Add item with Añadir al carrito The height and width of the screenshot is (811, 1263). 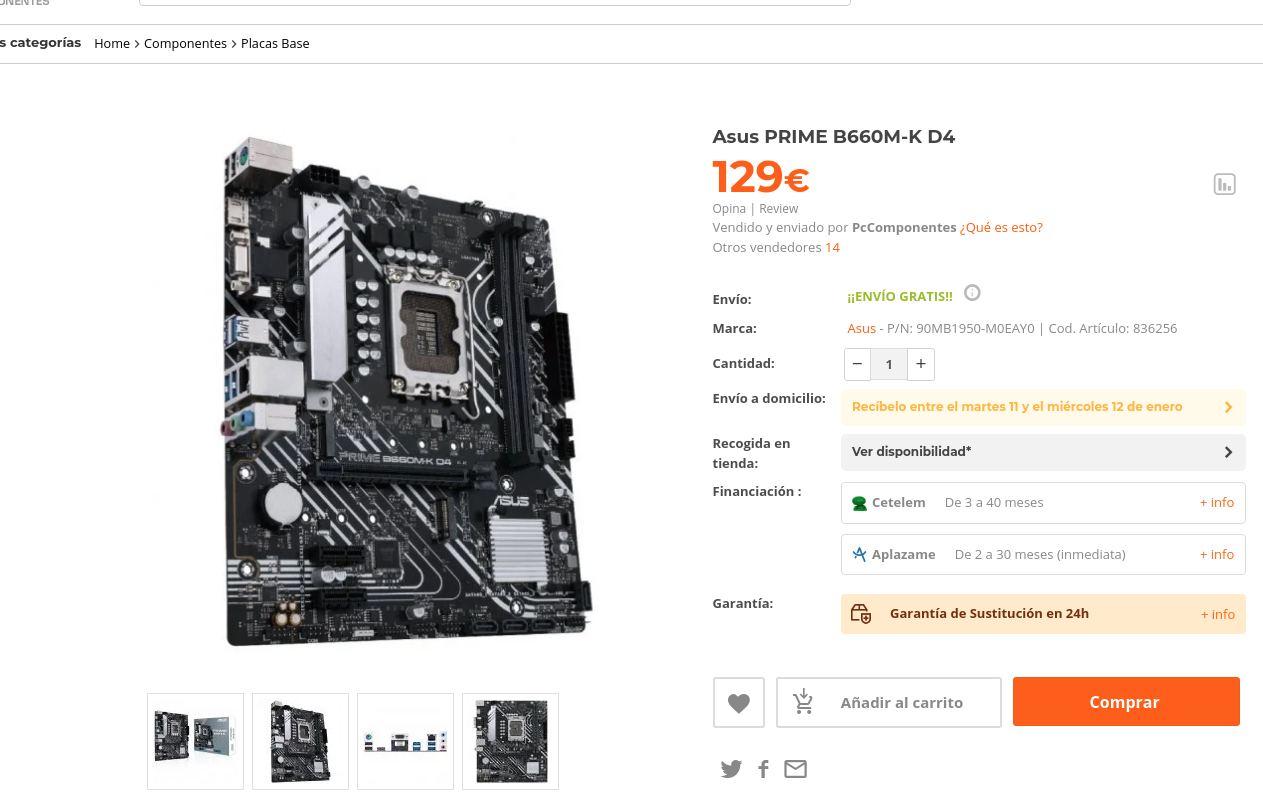point(889,702)
